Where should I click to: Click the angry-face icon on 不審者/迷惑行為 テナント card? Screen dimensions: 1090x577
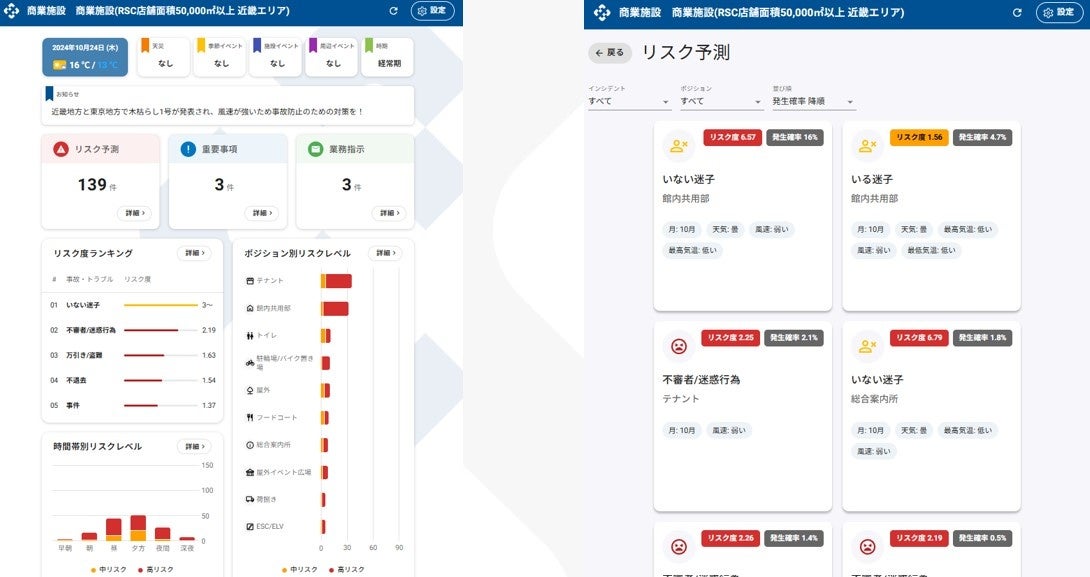pos(679,346)
